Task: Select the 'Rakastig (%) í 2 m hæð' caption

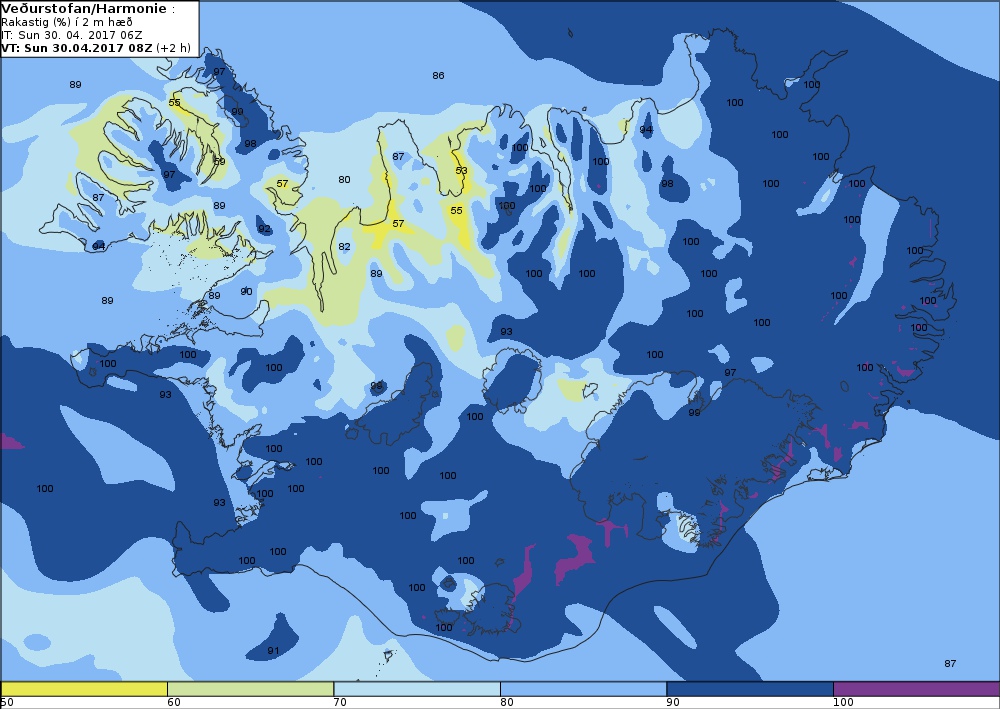Action: pyautogui.click(x=67, y=22)
